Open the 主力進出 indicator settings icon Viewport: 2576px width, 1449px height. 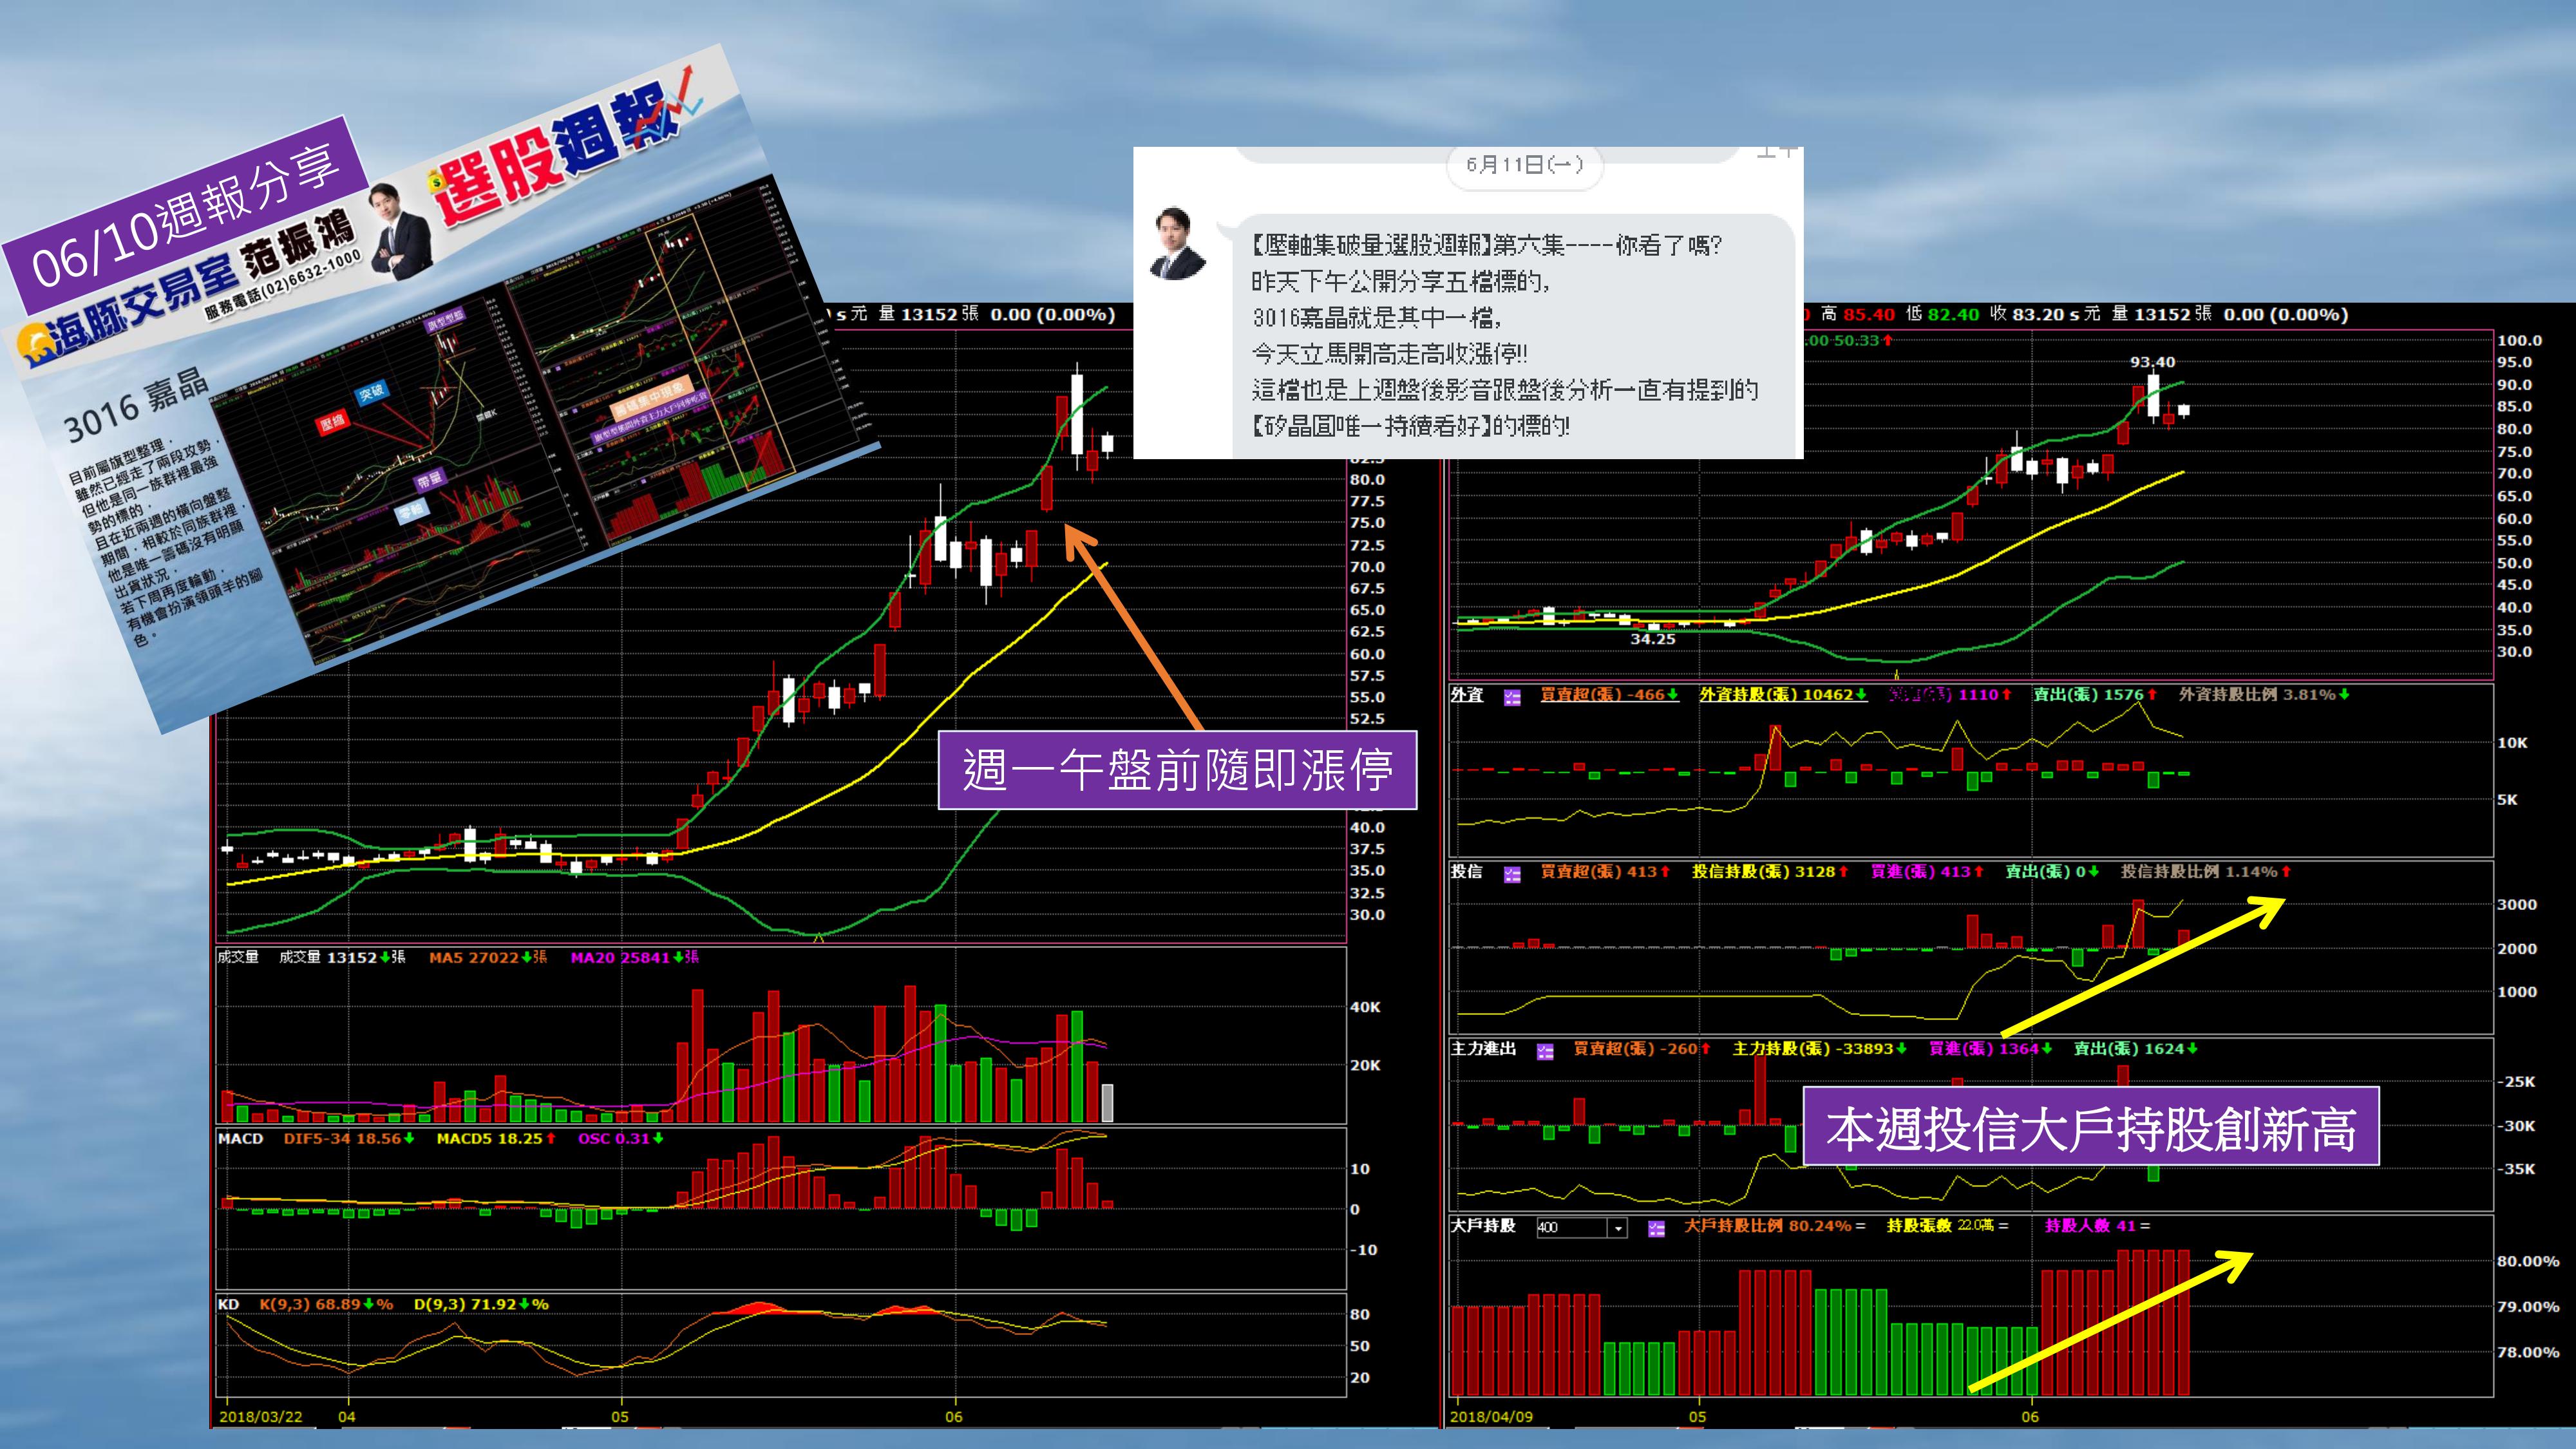pyautogui.click(x=1545, y=1051)
